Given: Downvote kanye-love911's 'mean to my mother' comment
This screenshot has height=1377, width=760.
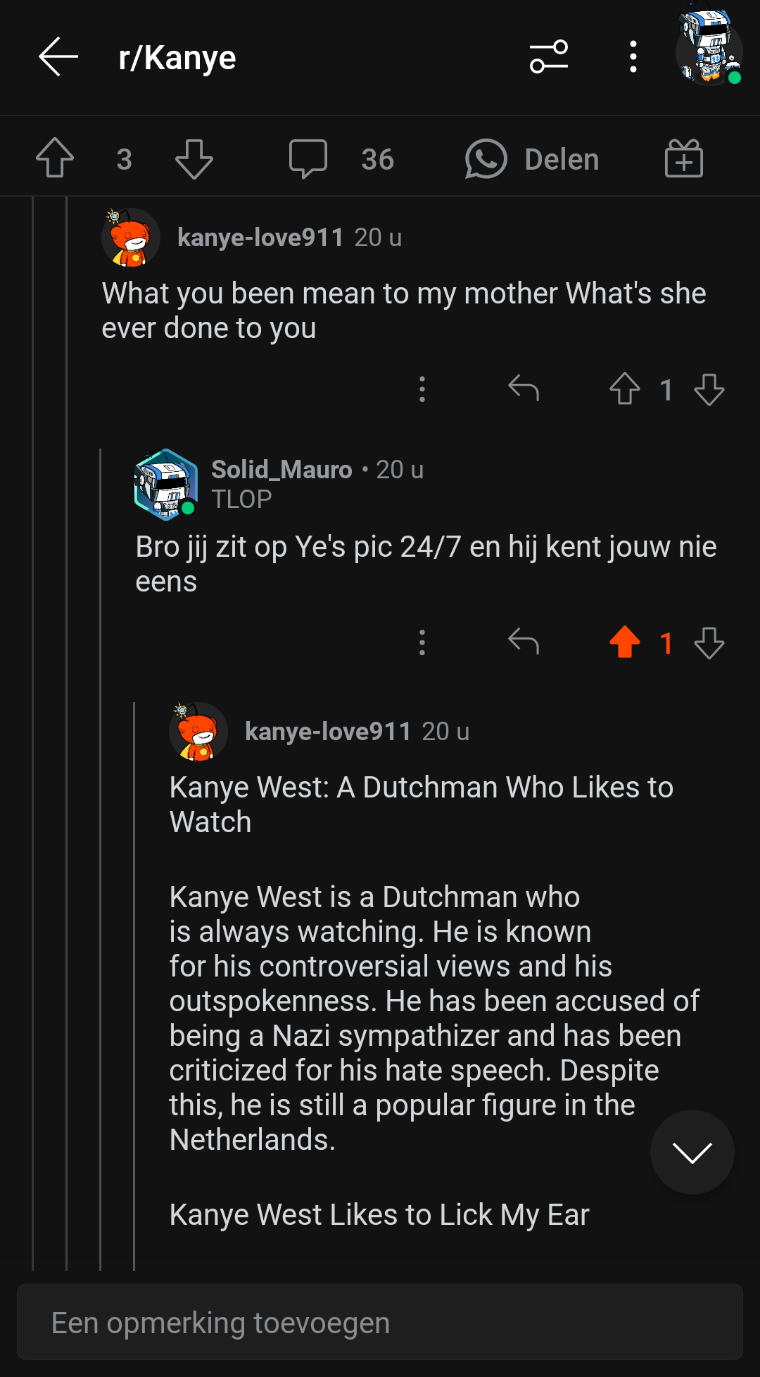Looking at the screenshot, I should click(x=709, y=389).
